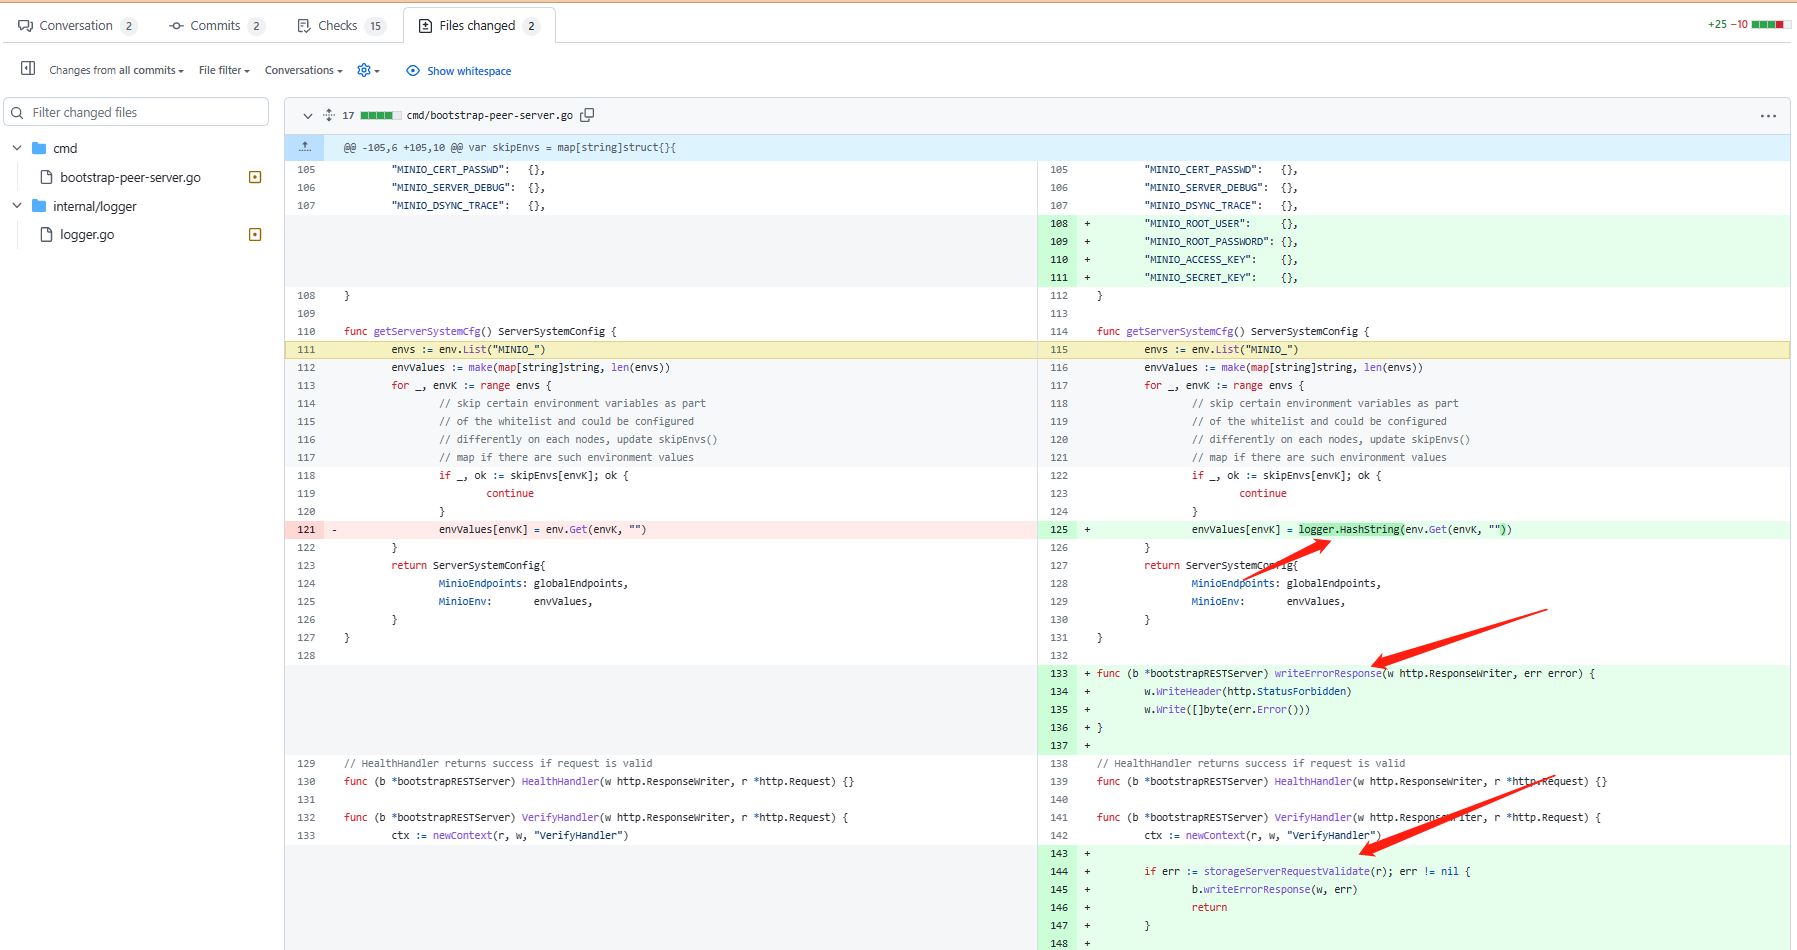Click the Conversation tab speech bubble icon
The width and height of the screenshot is (1797, 950).
tap(25, 25)
